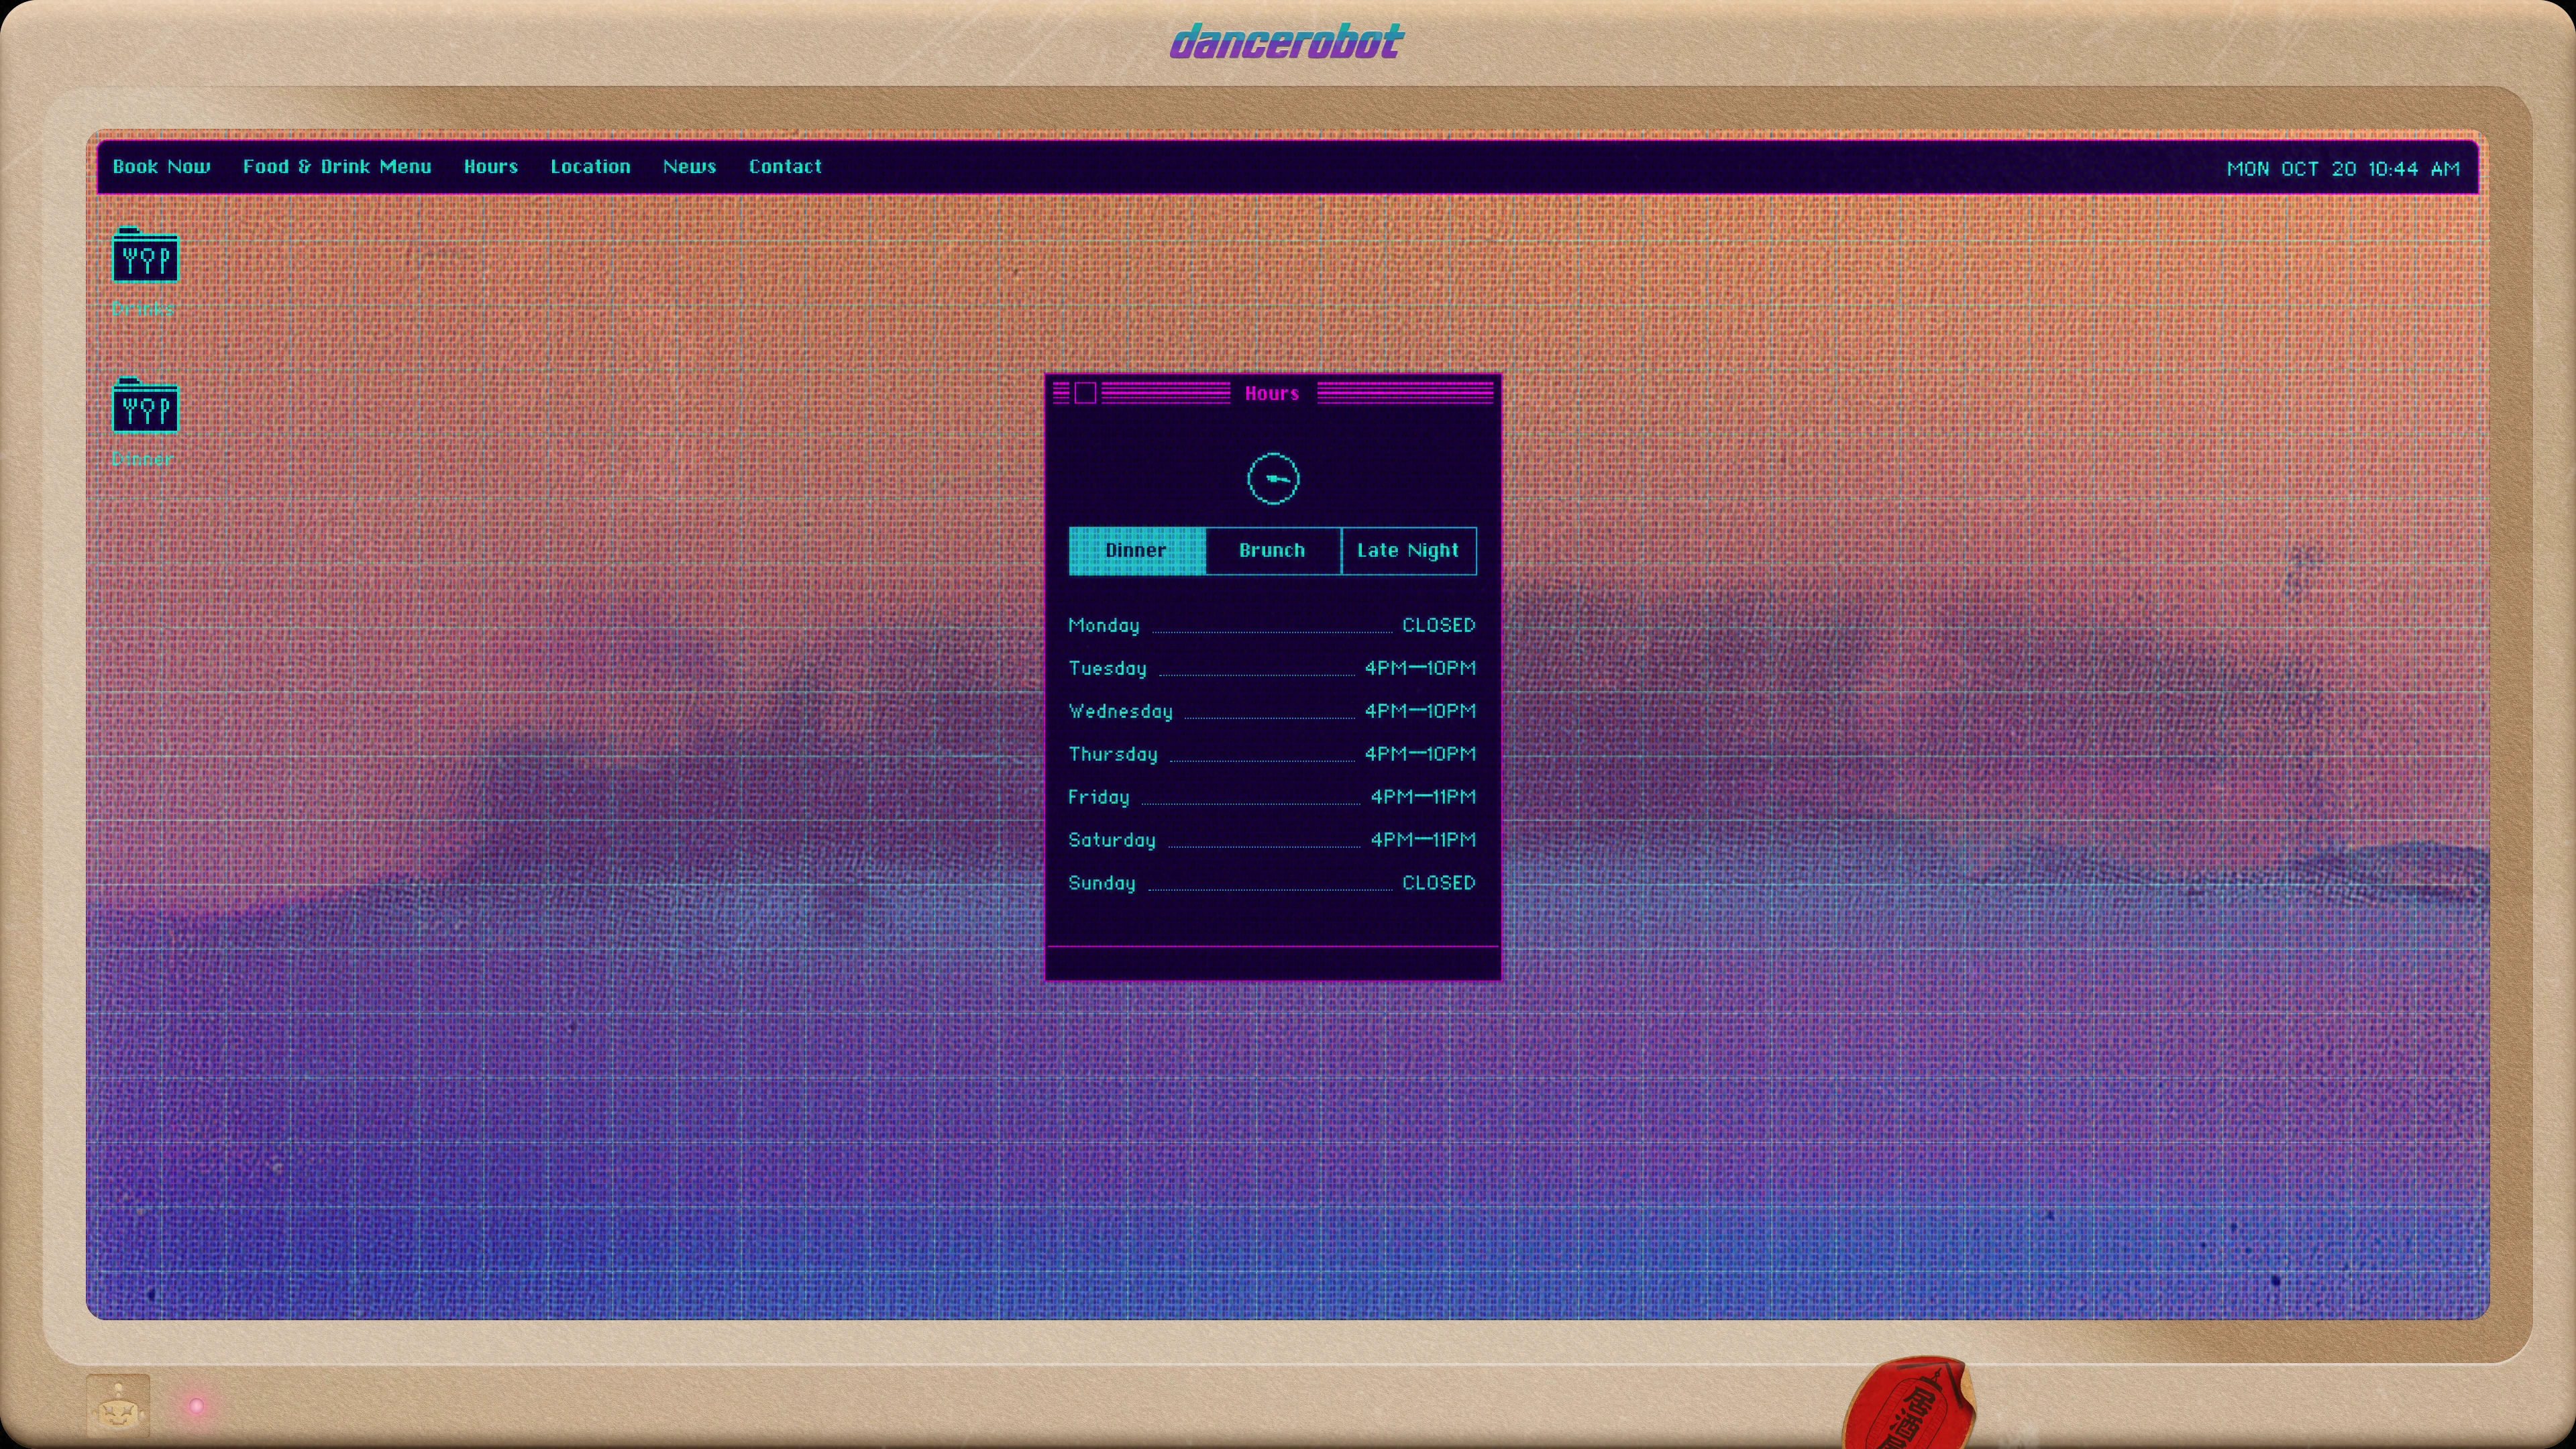Switch to the Late Night tab
This screenshot has width=2576, height=1449.
pyautogui.click(x=1408, y=550)
